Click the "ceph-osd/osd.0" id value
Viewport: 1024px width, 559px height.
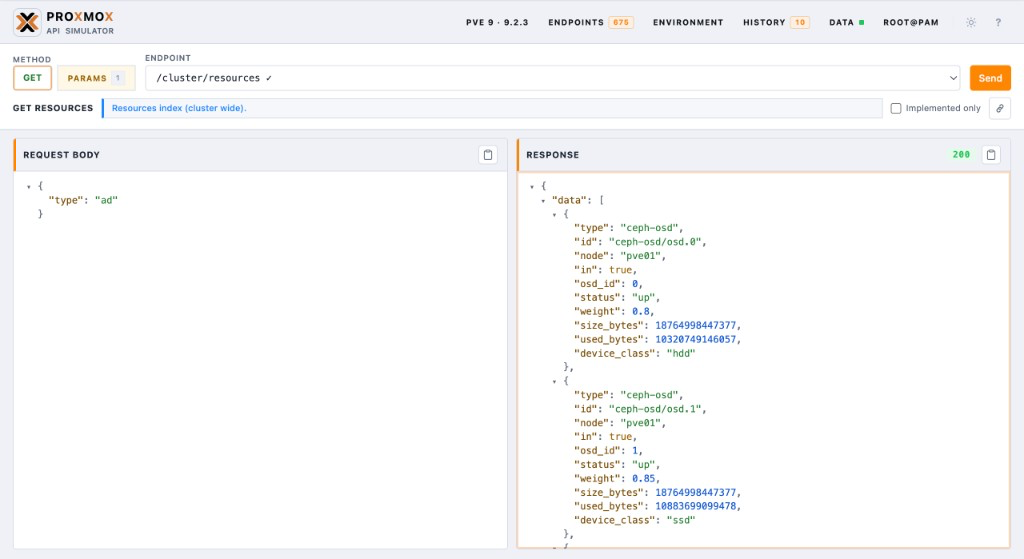[x=656, y=242]
